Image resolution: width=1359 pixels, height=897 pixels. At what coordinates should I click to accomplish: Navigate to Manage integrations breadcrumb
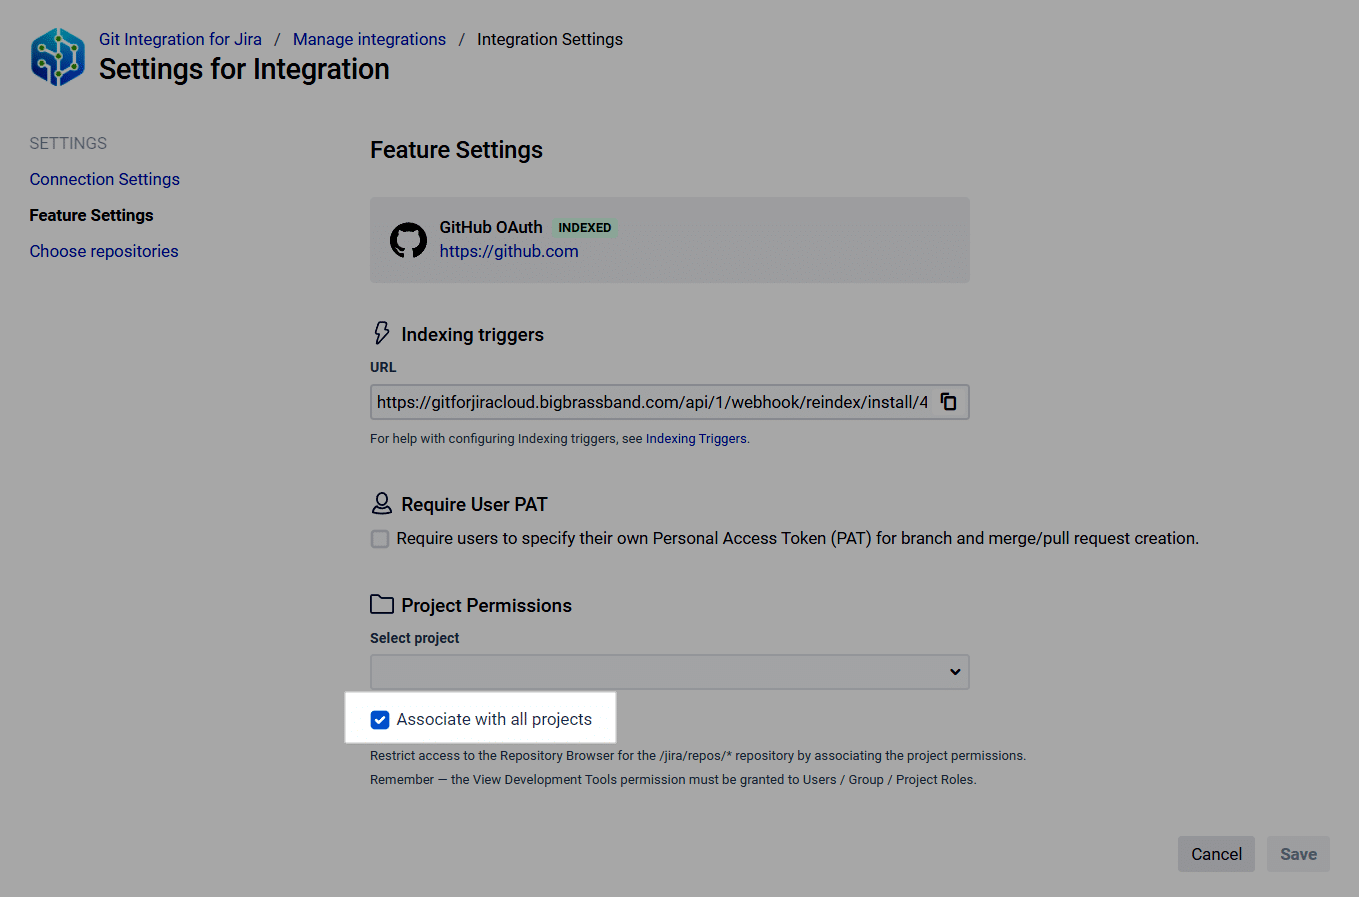(369, 39)
